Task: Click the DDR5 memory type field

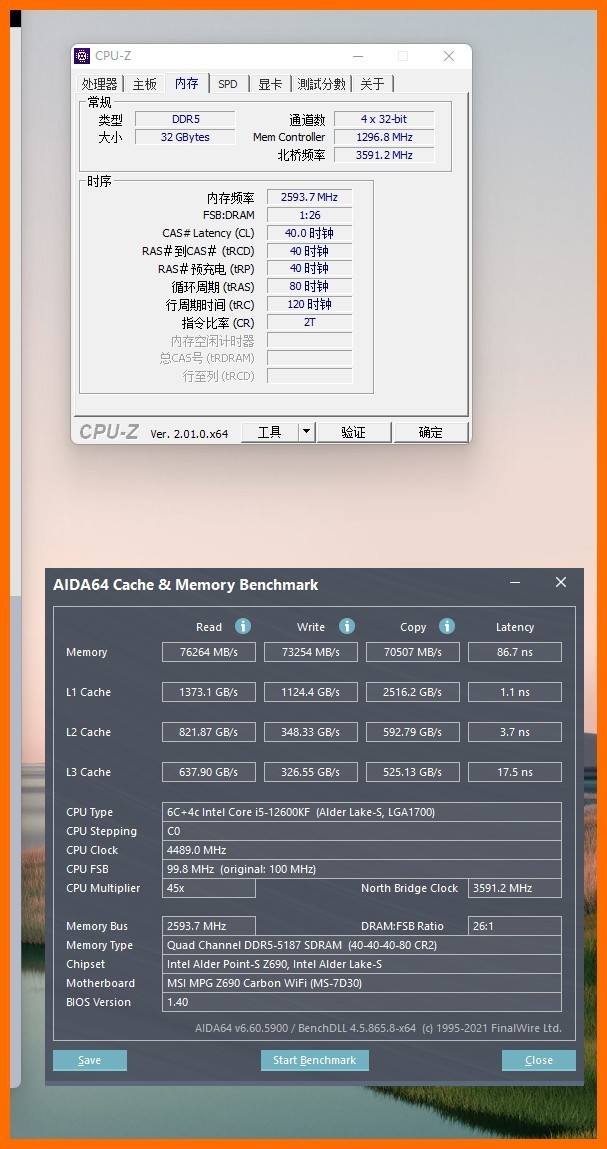Action: pos(185,119)
